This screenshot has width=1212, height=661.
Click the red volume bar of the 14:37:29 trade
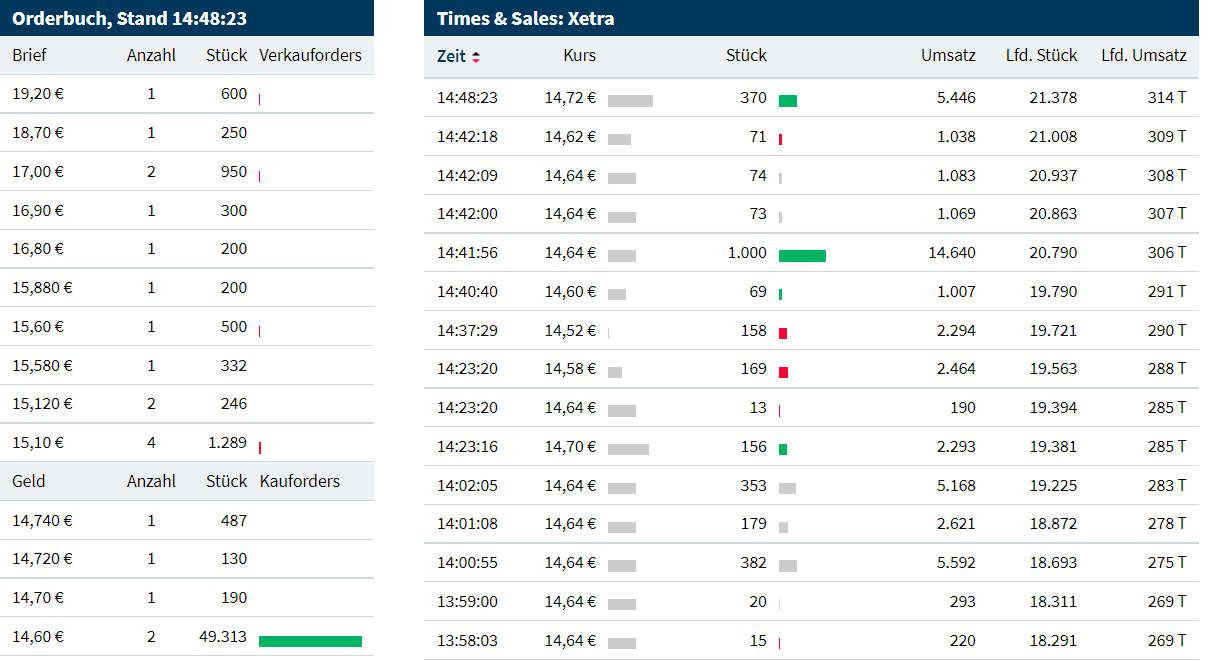[783, 333]
